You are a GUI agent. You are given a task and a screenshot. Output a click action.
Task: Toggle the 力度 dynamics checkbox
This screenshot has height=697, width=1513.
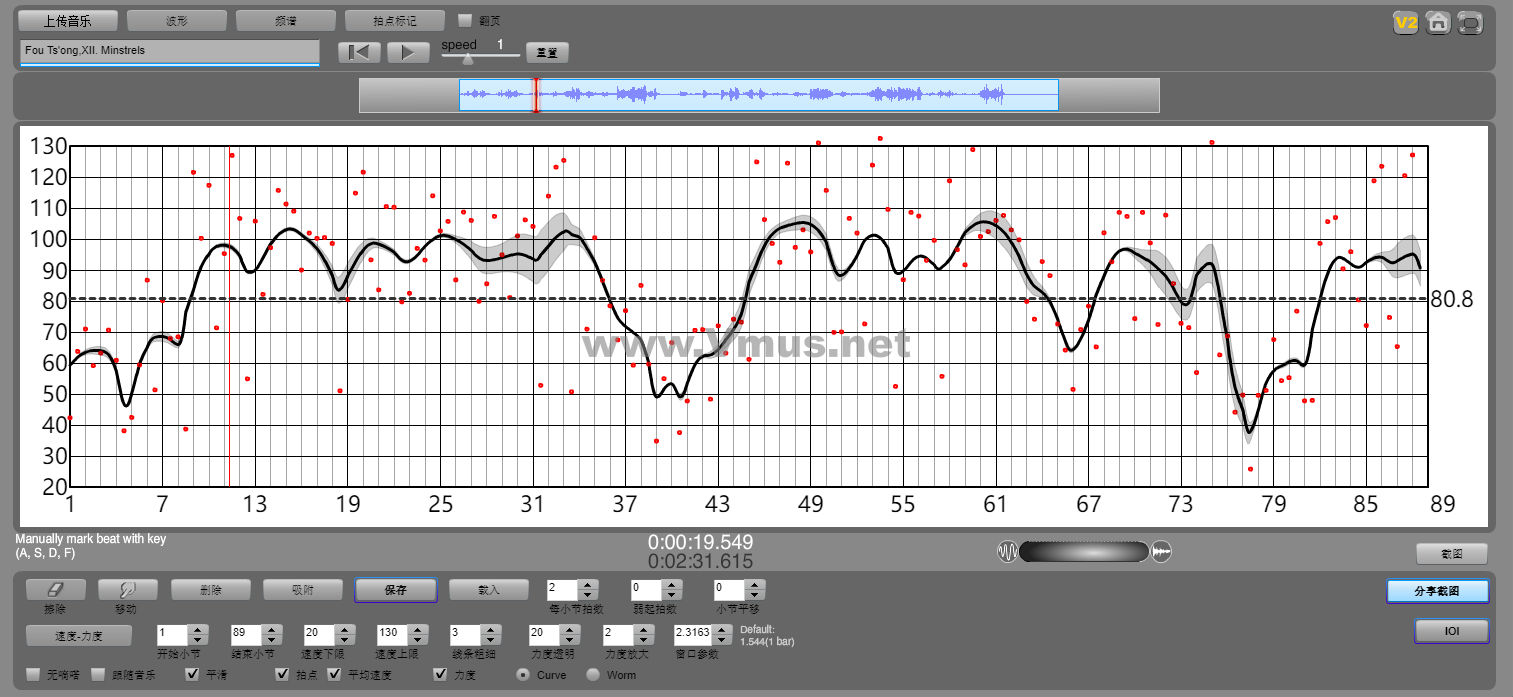point(441,675)
